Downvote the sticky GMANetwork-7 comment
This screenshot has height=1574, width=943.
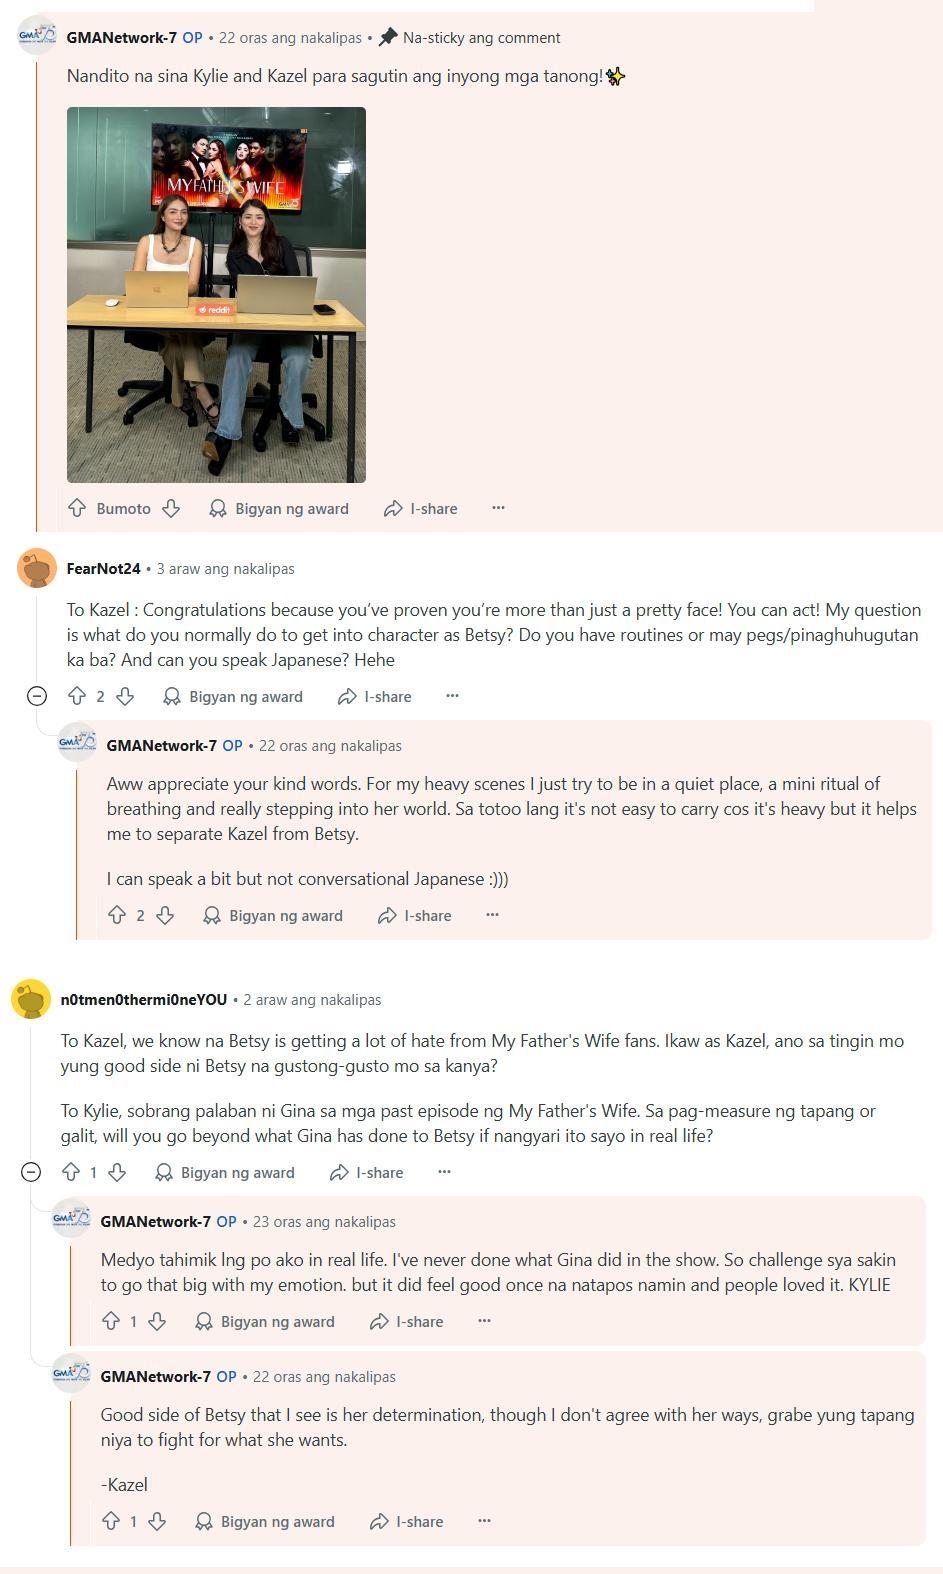171,508
